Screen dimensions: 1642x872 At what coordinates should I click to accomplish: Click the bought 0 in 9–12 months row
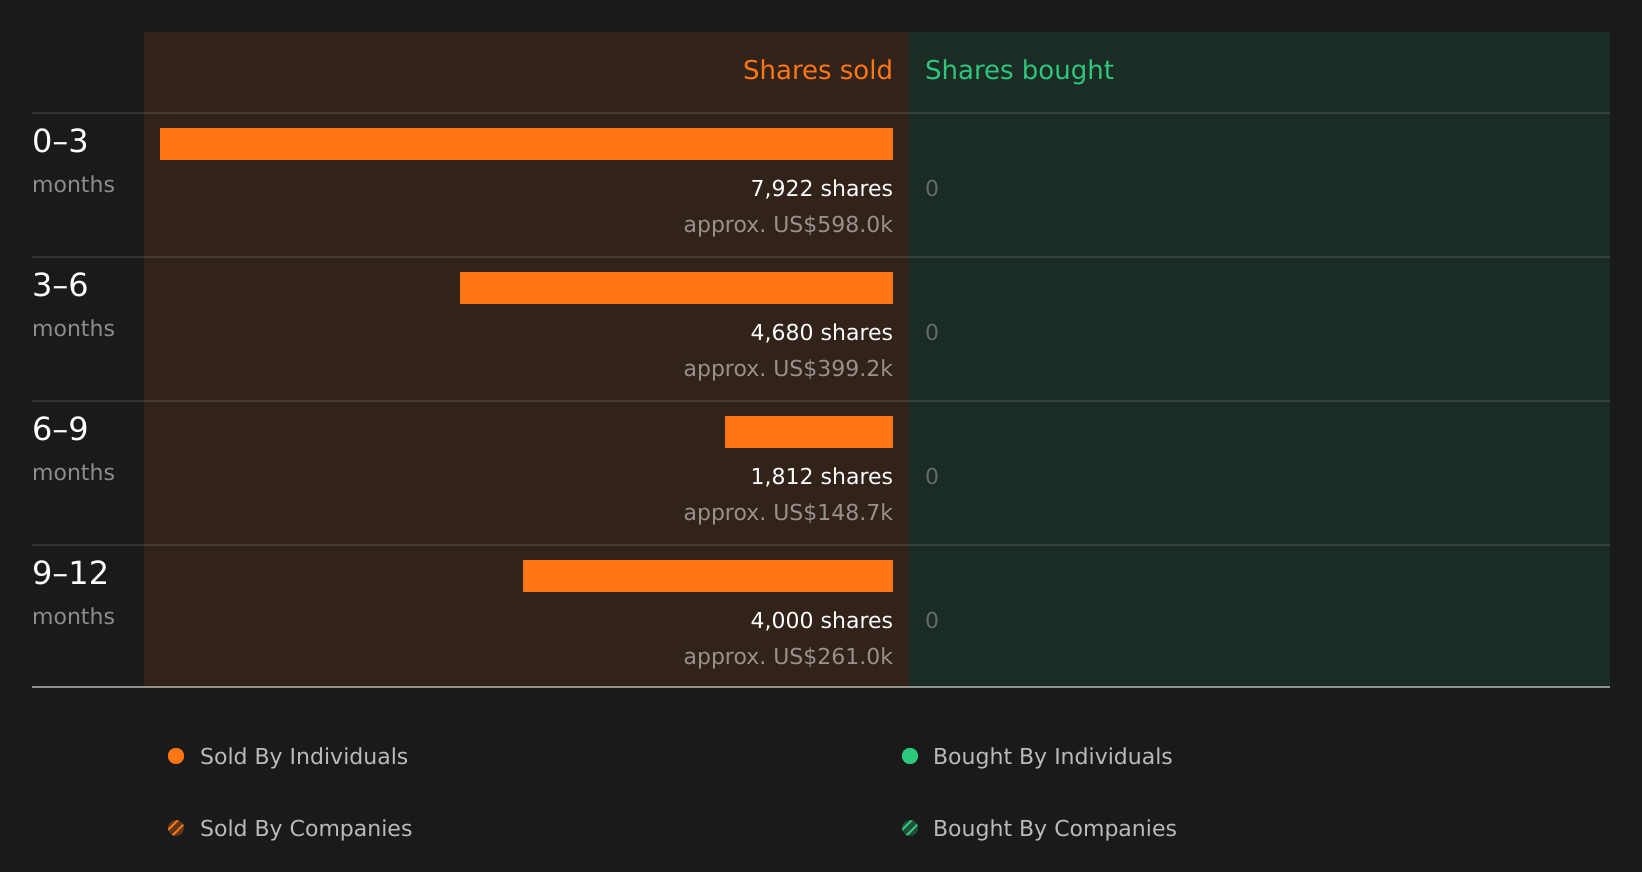pos(932,620)
